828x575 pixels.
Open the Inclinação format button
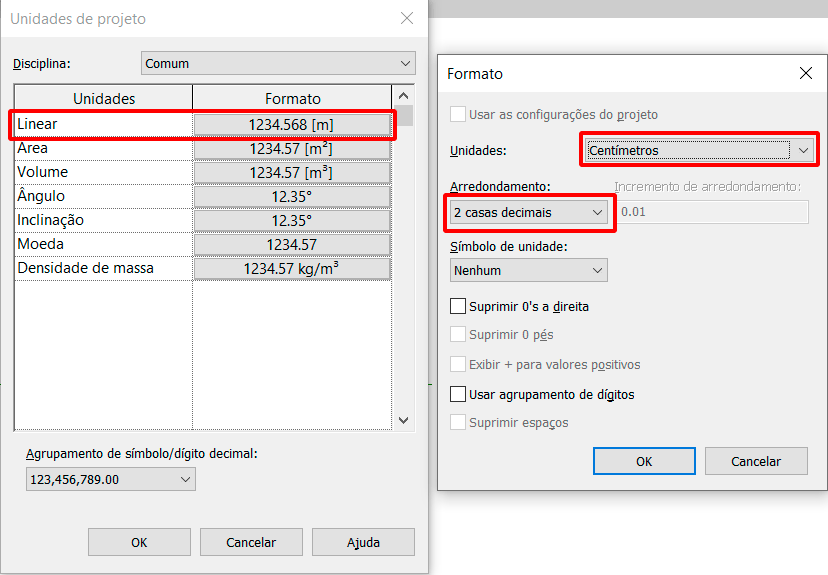tap(292, 221)
